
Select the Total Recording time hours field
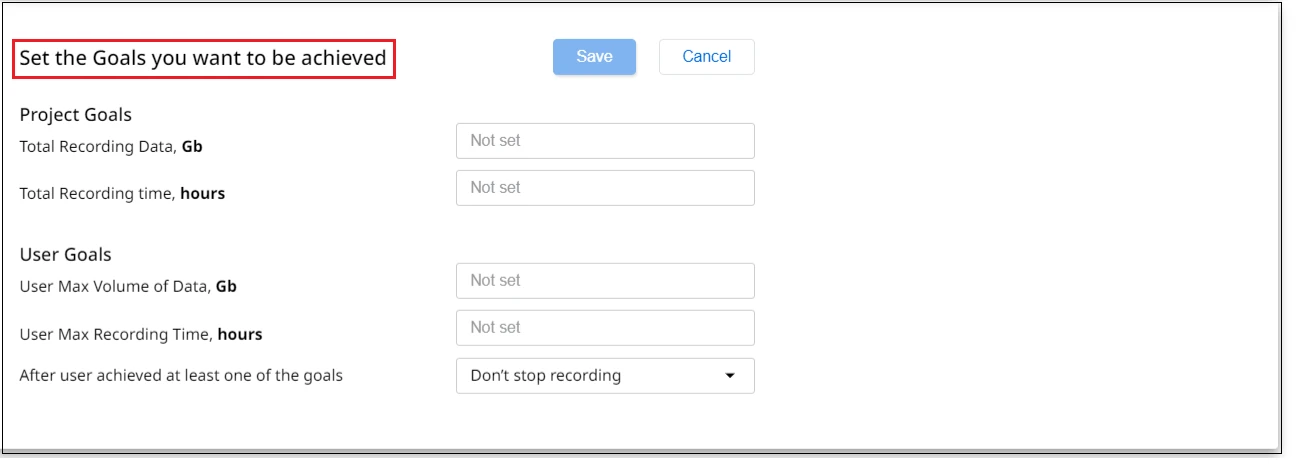click(605, 188)
